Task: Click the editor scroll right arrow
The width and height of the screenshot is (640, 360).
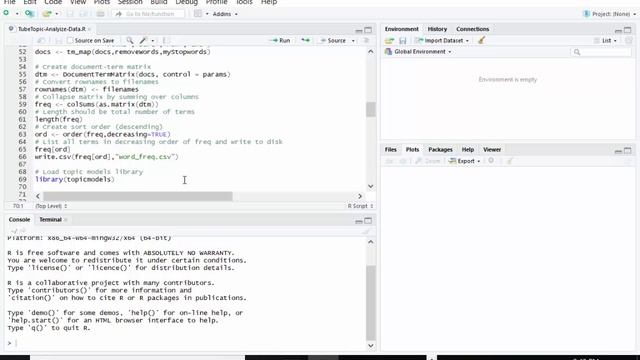Action: click(360, 196)
